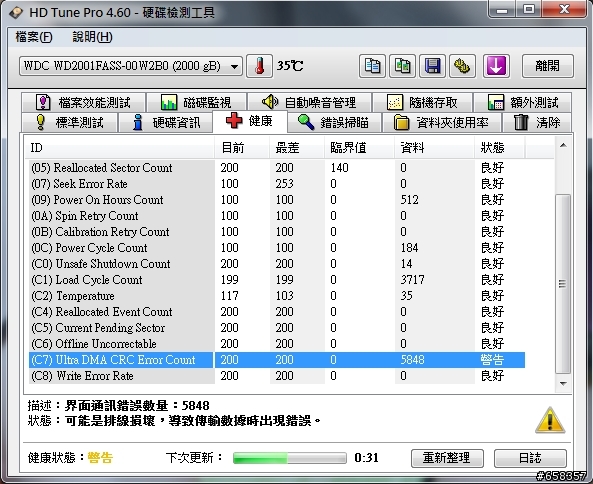Sort by 臨界值 column header
Screen dimensions: 593x484
pyautogui.click(x=359, y=147)
